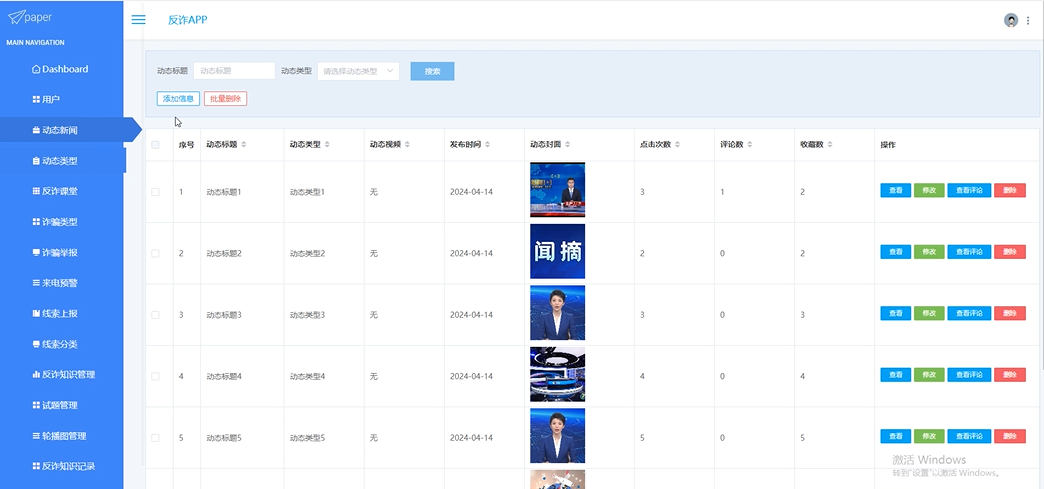Click the table icon beside 反诈课堂
The image size is (1044, 489).
pyautogui.click(x=36, y=191)
